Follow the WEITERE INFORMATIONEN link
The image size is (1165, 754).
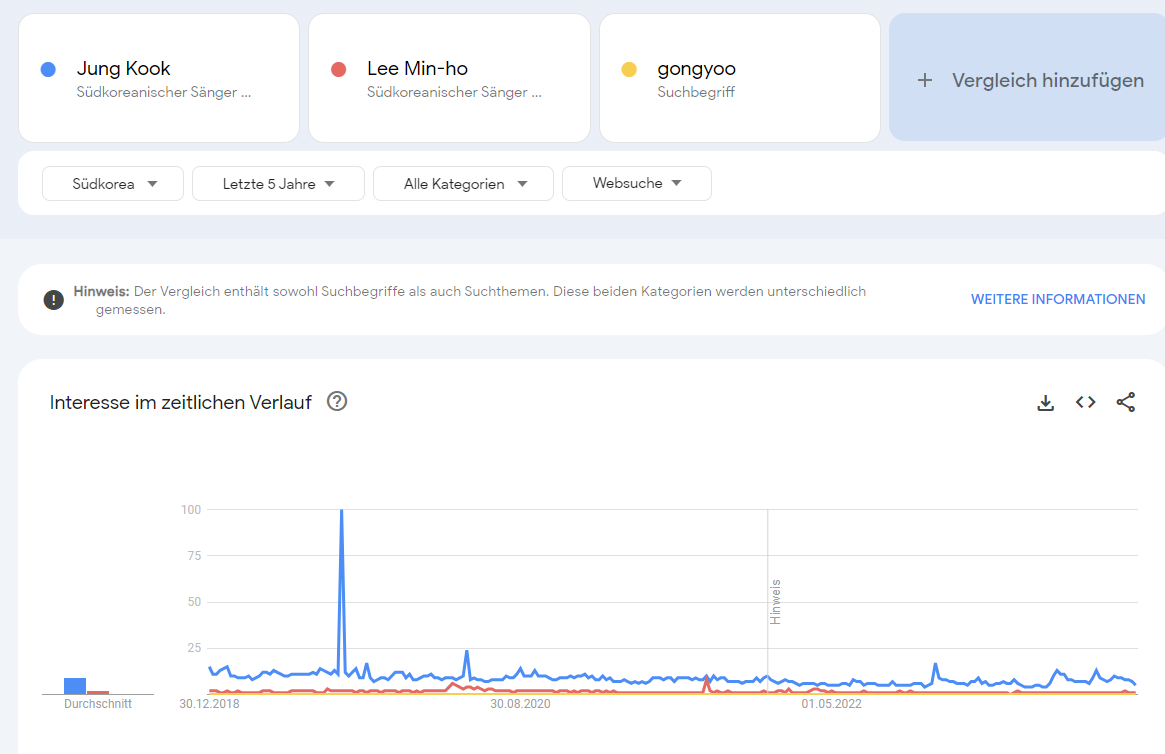pyautogui.click(x=1058, y=299)
